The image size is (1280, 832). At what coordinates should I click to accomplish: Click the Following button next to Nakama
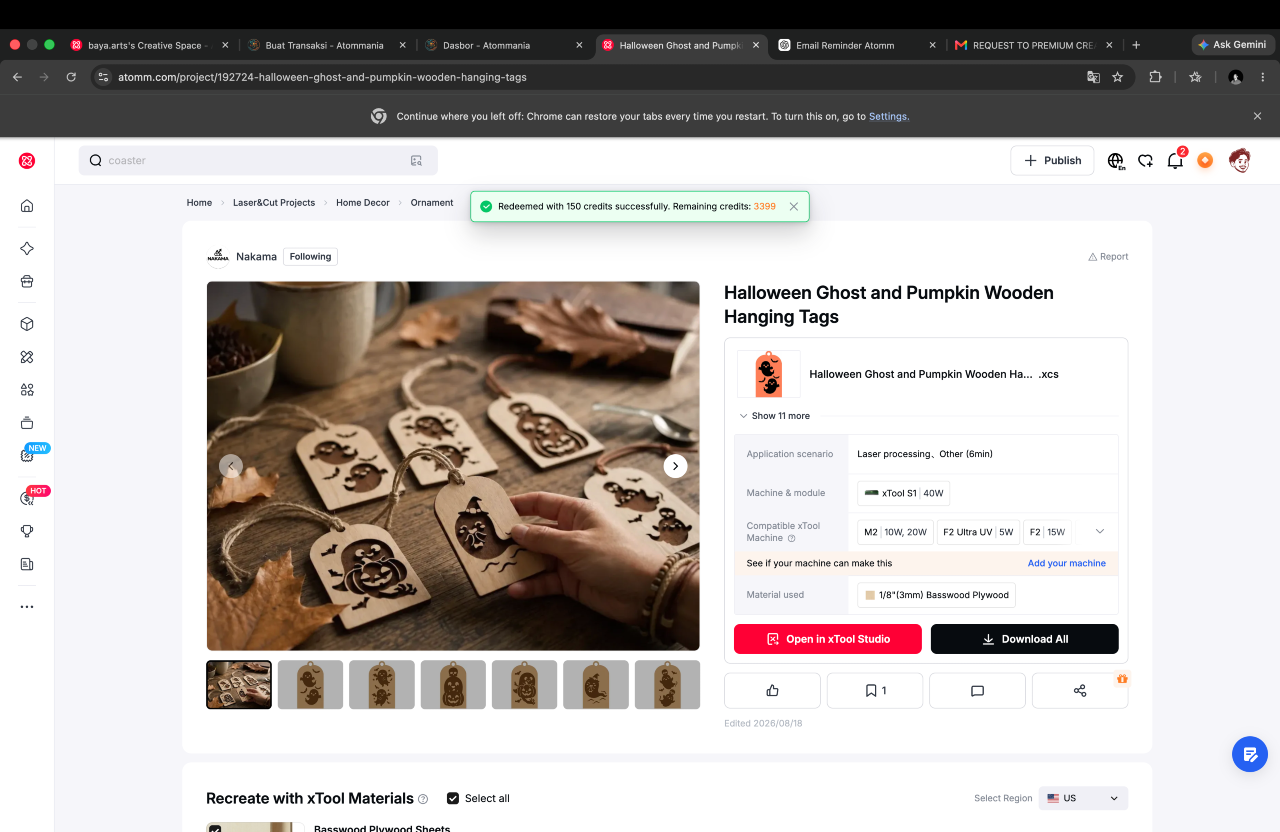click(310, 257)
